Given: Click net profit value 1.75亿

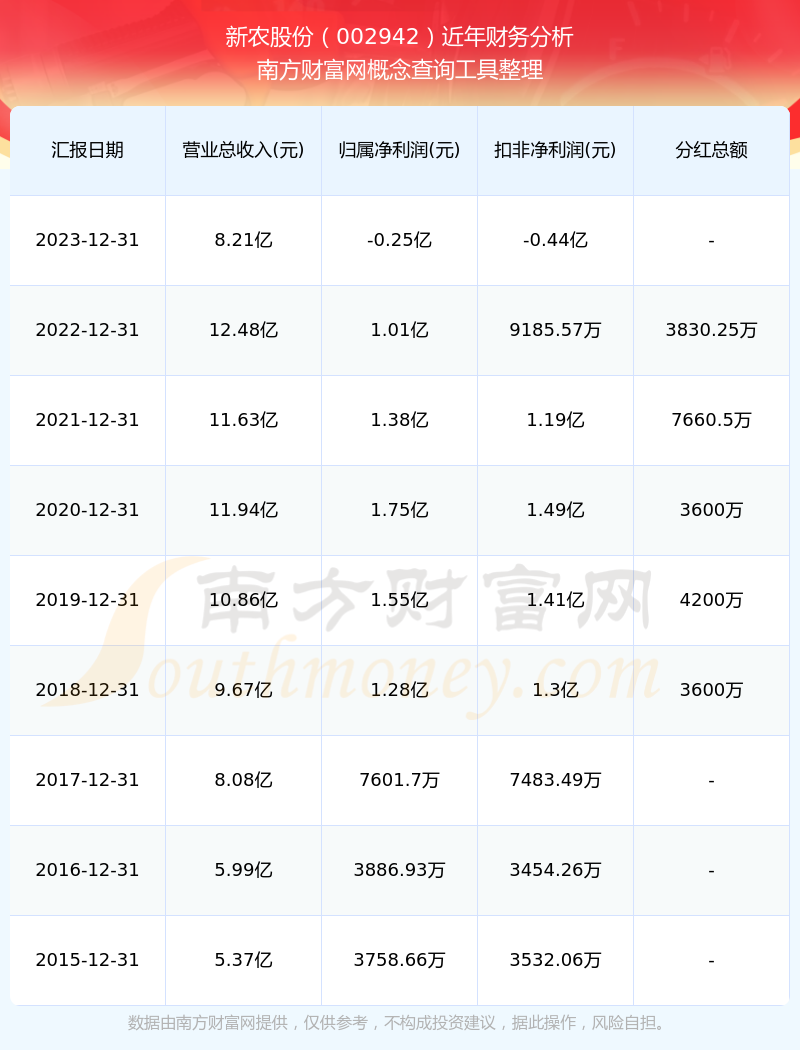Looking at the screenshot, I should pyautogui.click(x=400, y=510).
